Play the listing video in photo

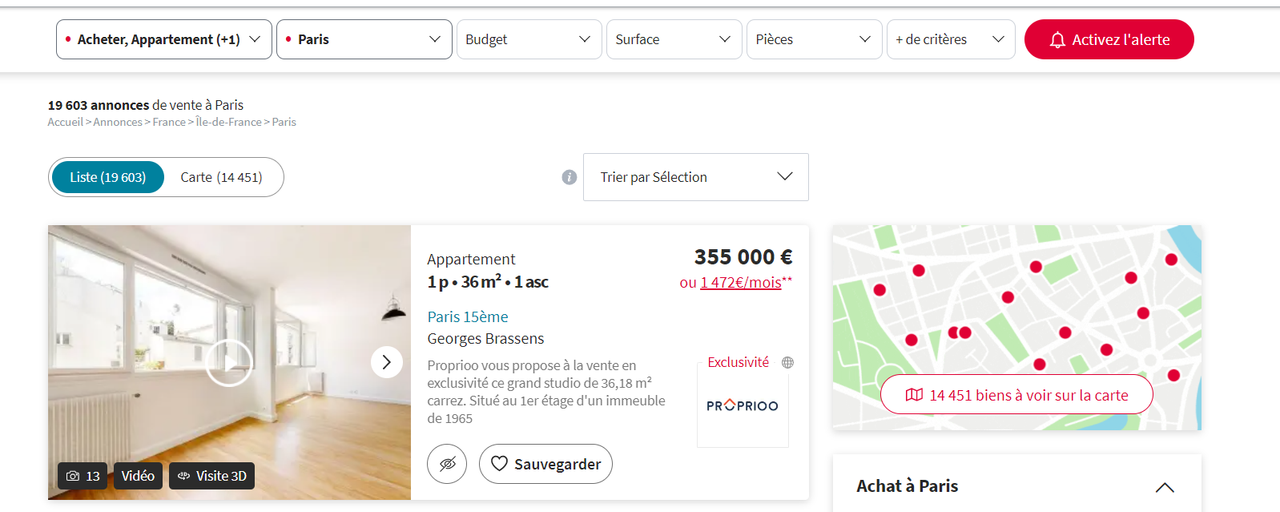[229, 362]
